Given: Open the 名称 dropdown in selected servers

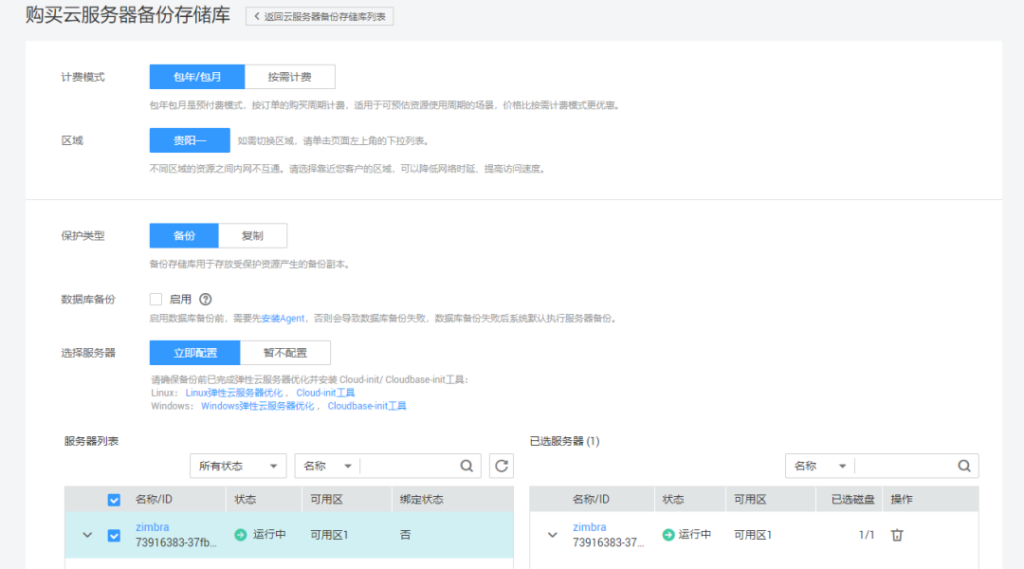Looking at the screenshot, I should 820,466.
